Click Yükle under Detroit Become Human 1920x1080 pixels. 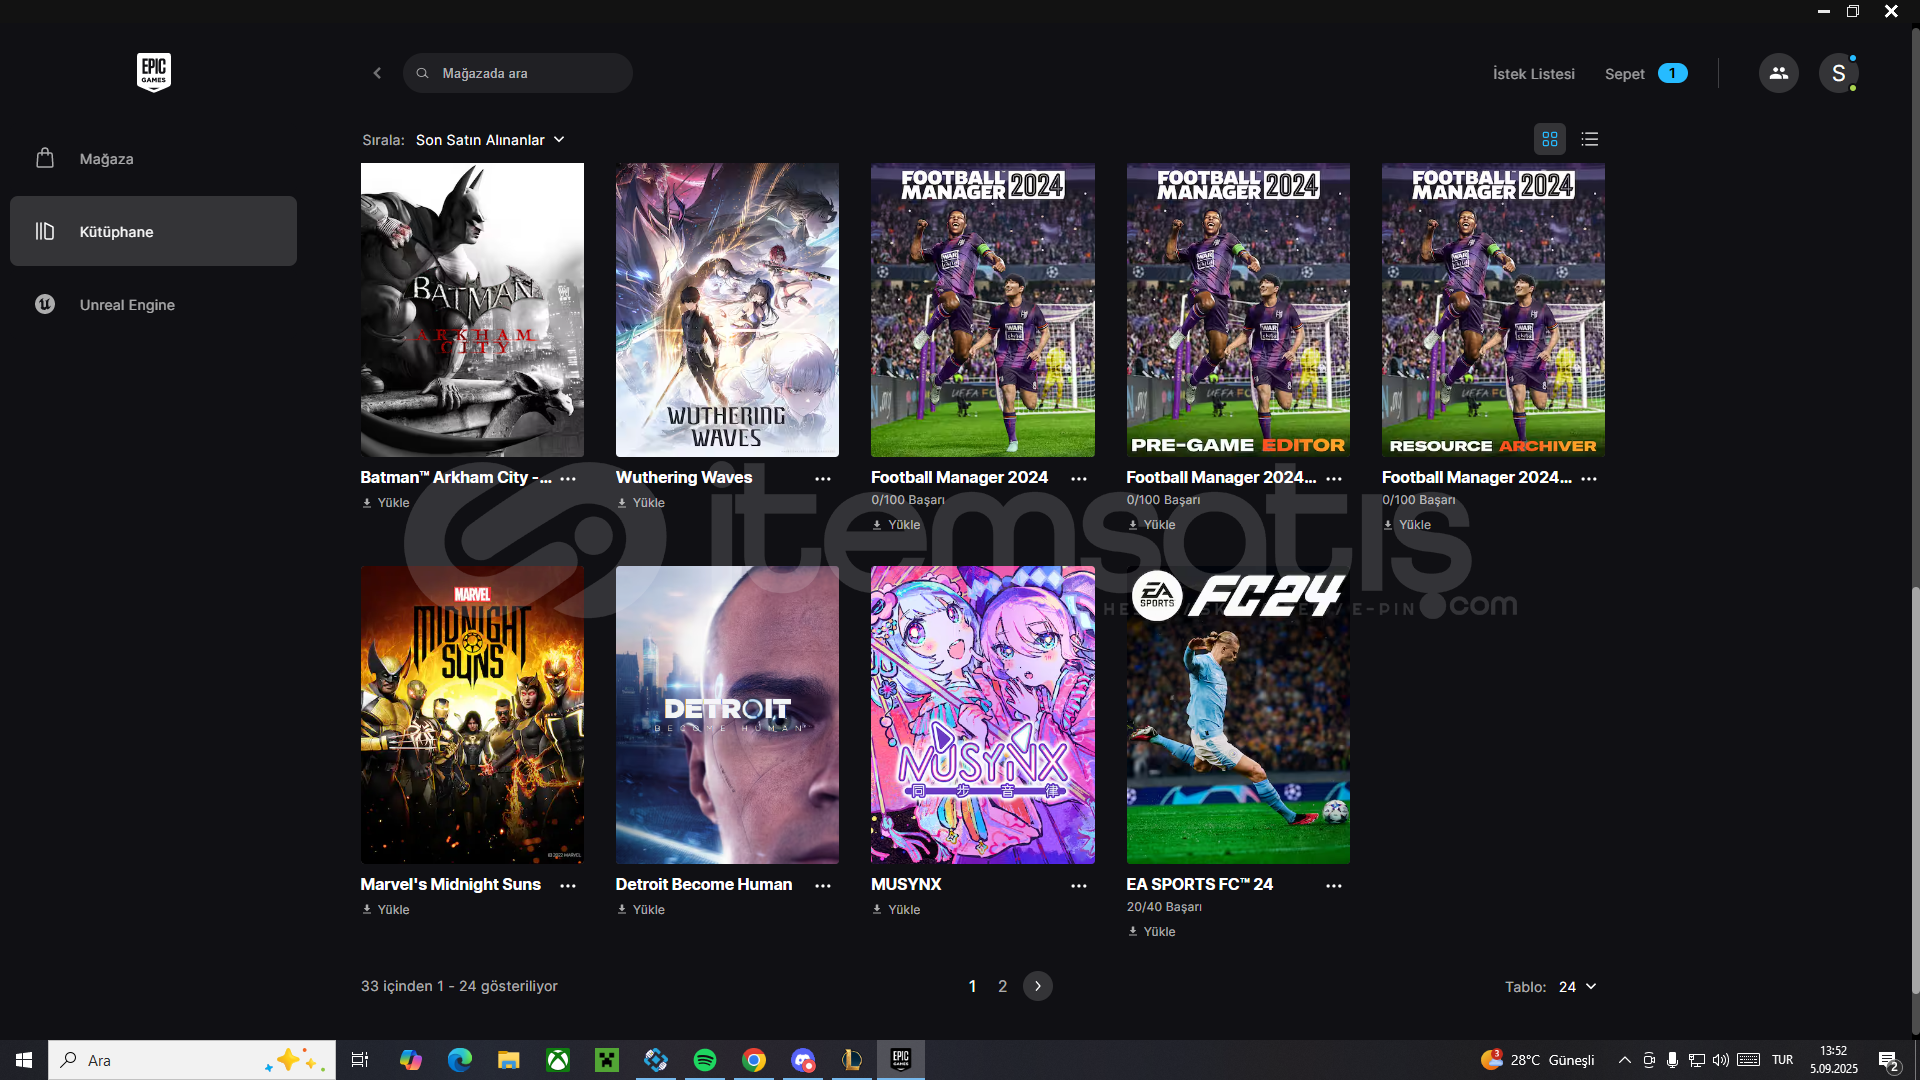(641, 910)
